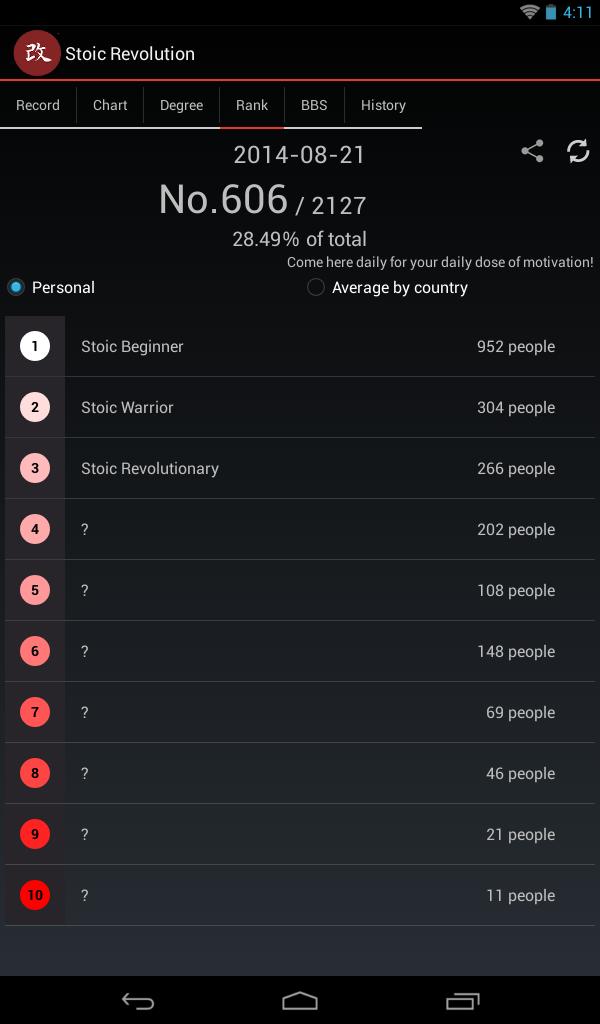
Task: Go to the Degree tab
Action: (x=181, y=105)
